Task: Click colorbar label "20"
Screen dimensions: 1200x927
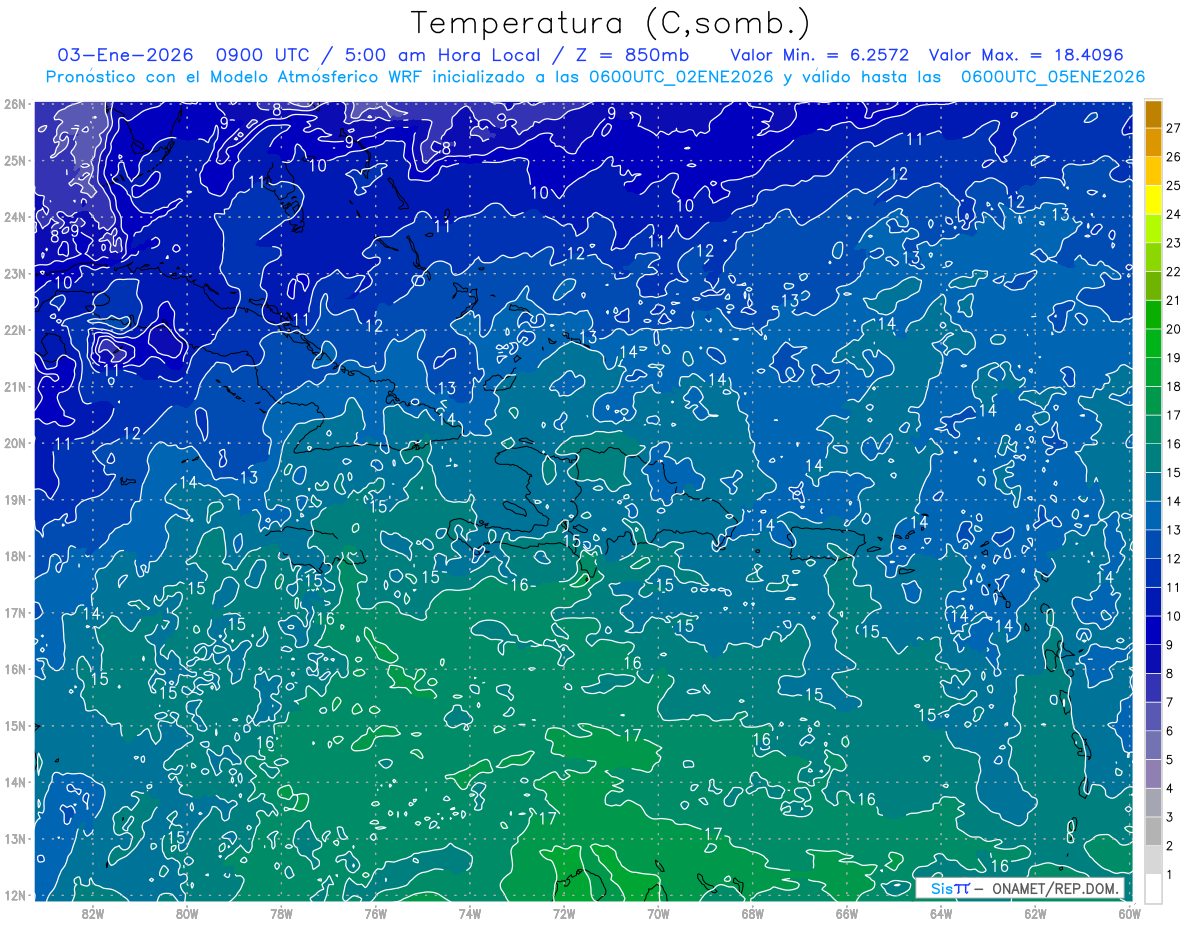Action: coord(1174,329)
